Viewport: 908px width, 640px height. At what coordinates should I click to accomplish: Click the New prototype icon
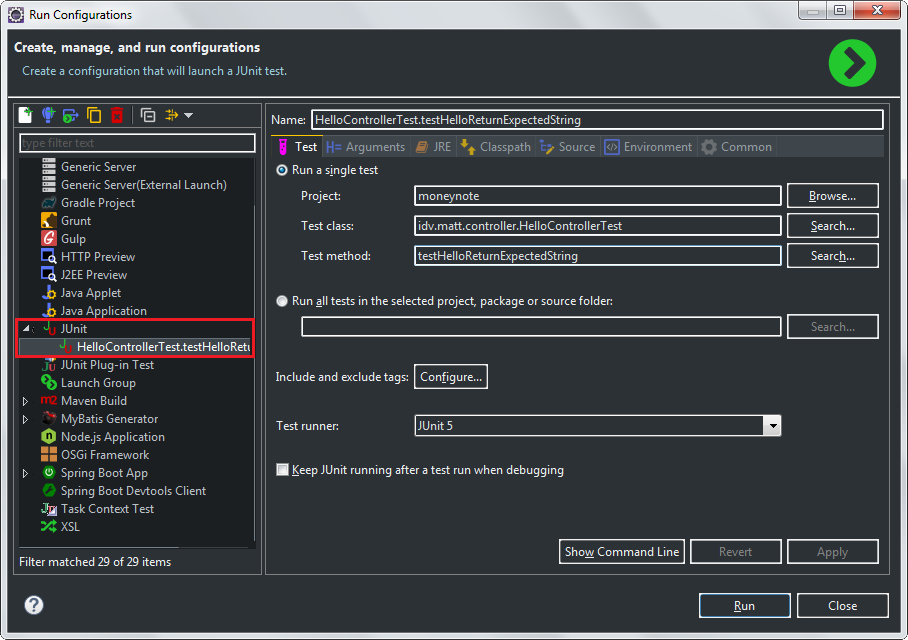[48, 115]
